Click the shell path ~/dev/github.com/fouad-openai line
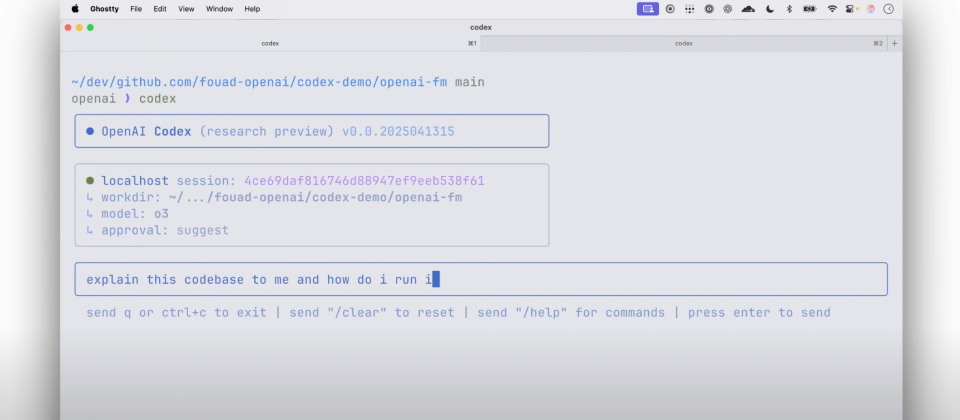 click(x=259, y=82)
